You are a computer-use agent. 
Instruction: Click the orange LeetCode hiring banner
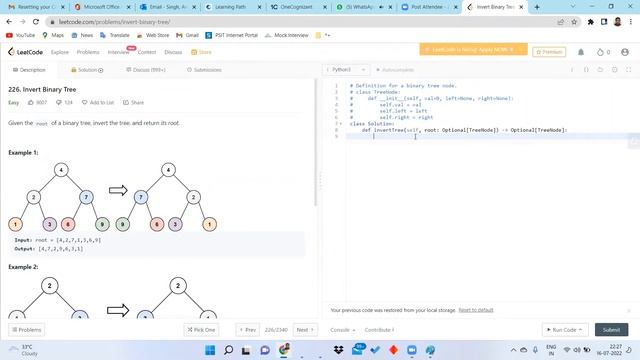click(x=473, y=50)
